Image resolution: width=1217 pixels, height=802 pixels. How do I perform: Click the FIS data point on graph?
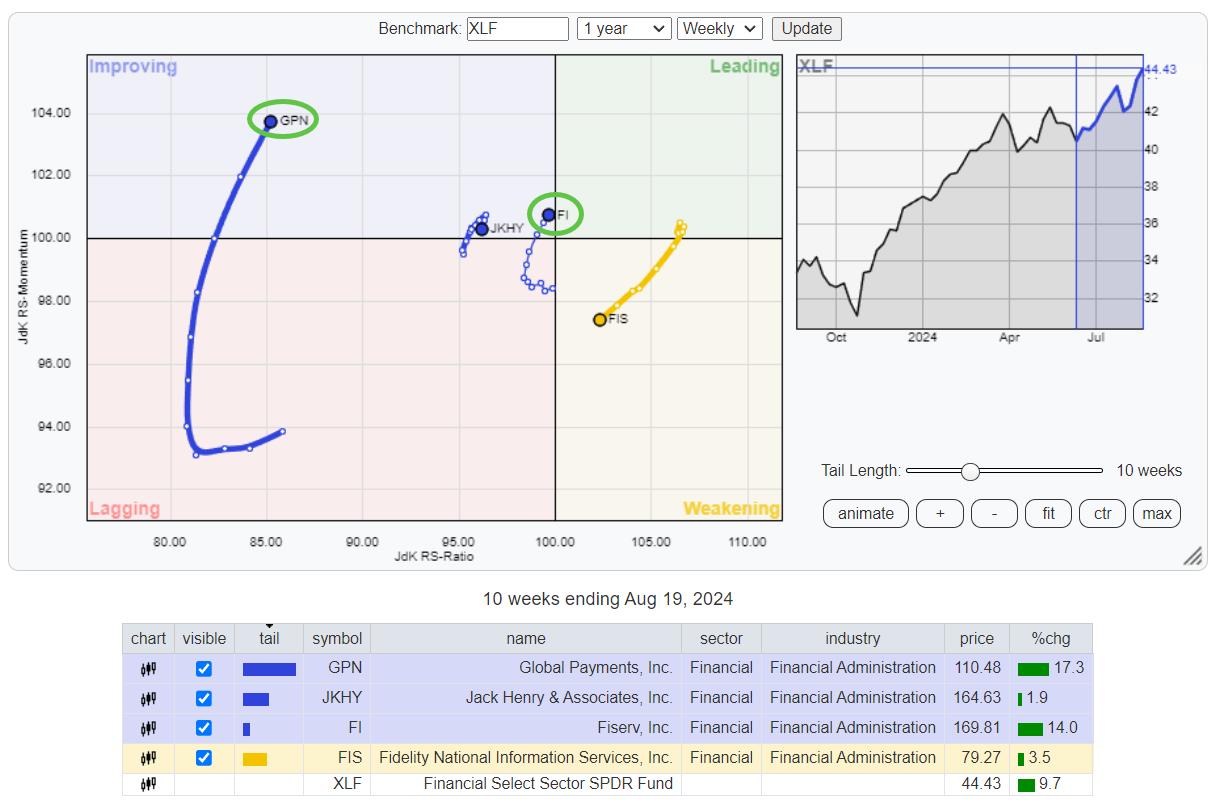point(600,320)
